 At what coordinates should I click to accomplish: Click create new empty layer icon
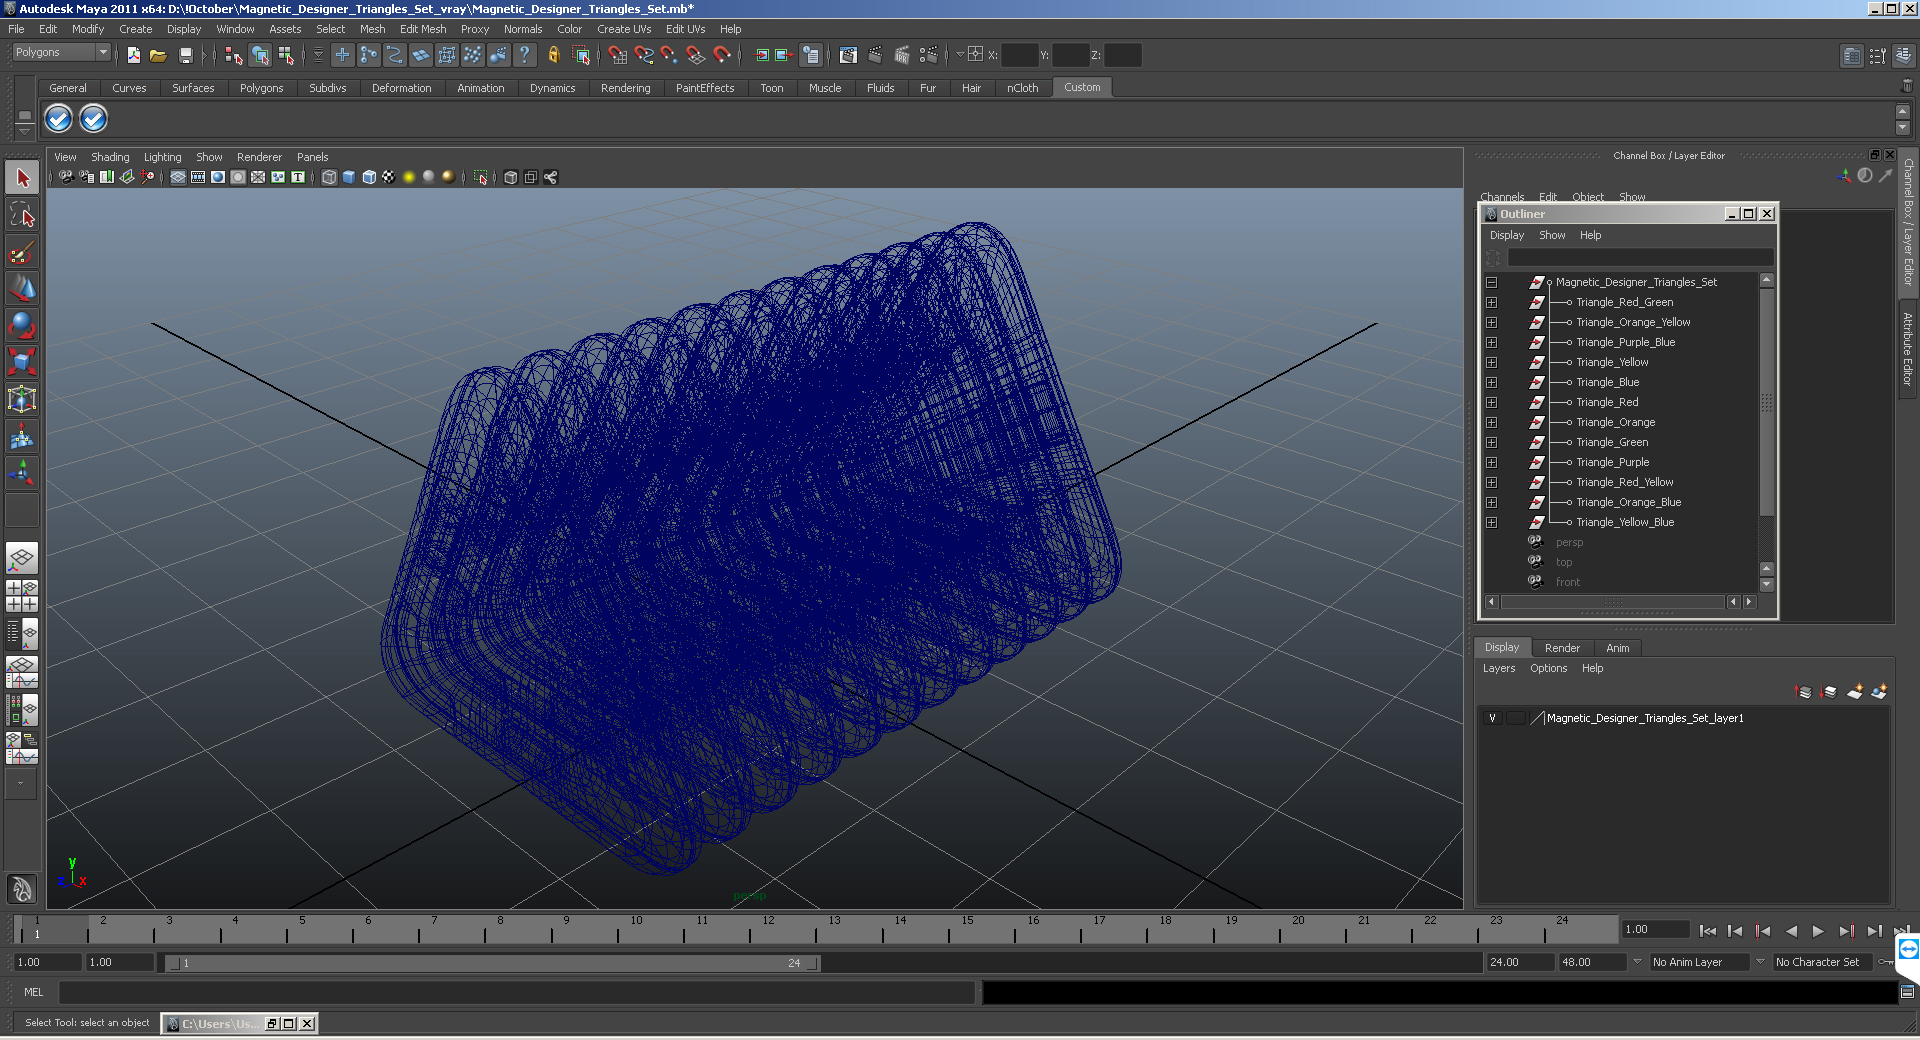(1855, 692)
